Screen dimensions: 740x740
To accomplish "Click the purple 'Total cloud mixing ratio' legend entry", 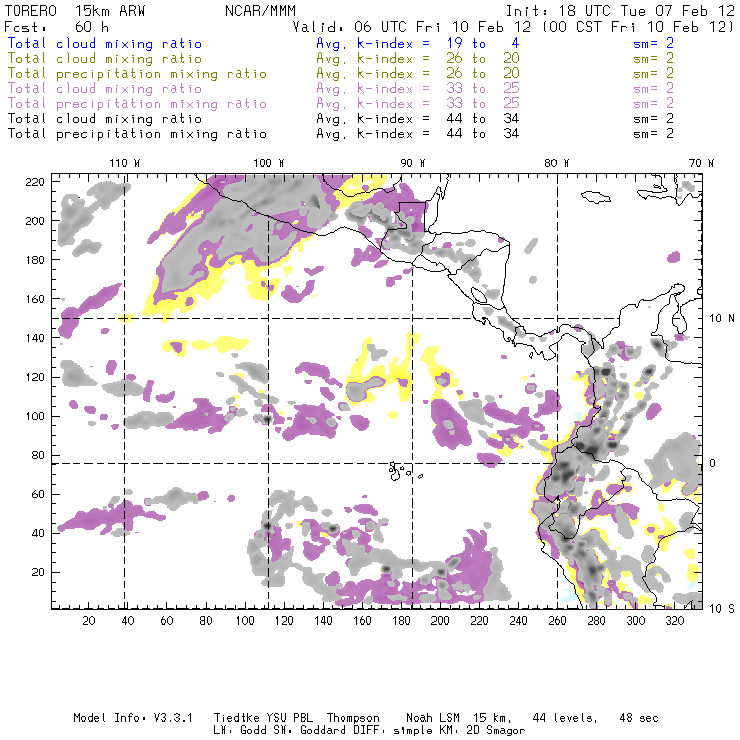I will click(x=104, y=89).
